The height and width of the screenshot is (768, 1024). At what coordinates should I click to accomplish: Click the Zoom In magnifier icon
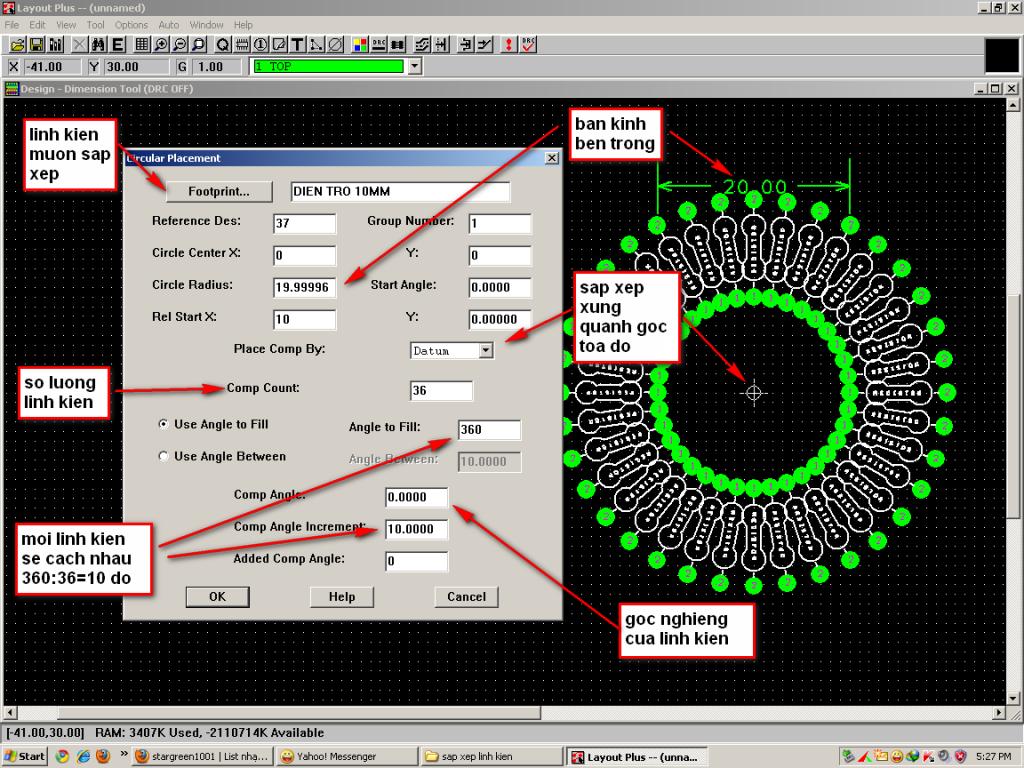pos(161,45)
